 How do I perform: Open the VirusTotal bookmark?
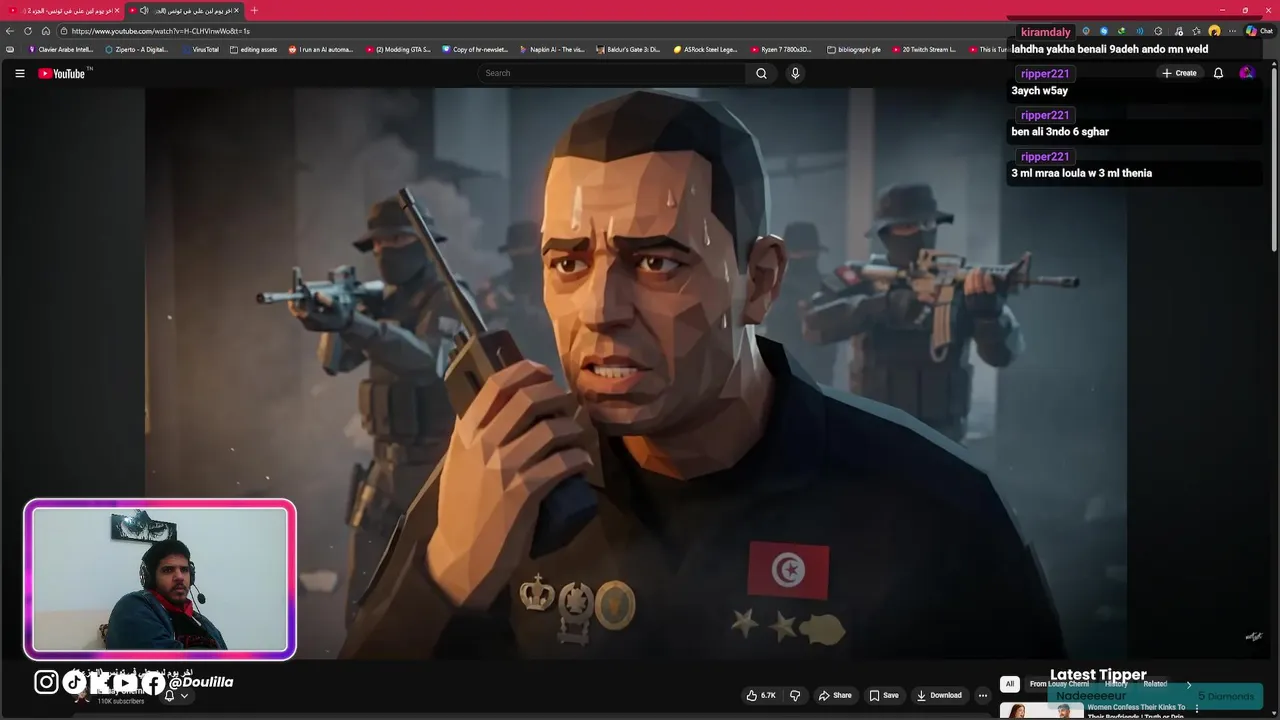(200, 49)
